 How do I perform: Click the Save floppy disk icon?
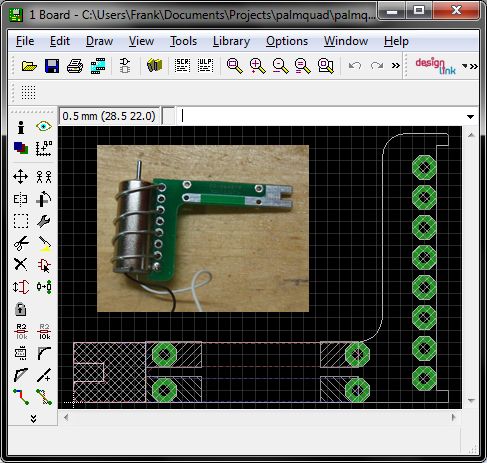[52, 66]
